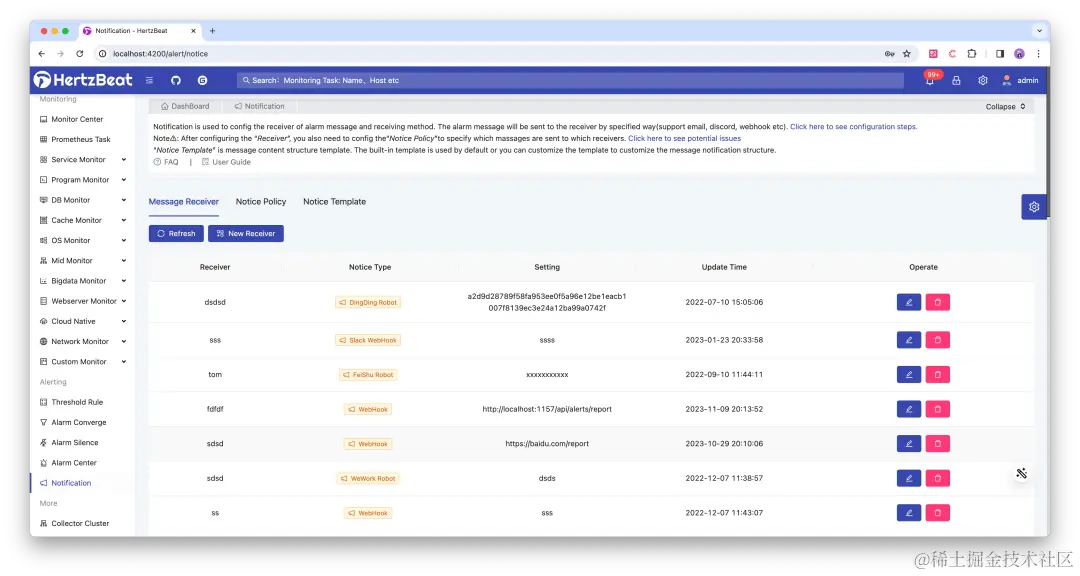Open a new browser tab

pyautogui.click(x=212, y=31)
